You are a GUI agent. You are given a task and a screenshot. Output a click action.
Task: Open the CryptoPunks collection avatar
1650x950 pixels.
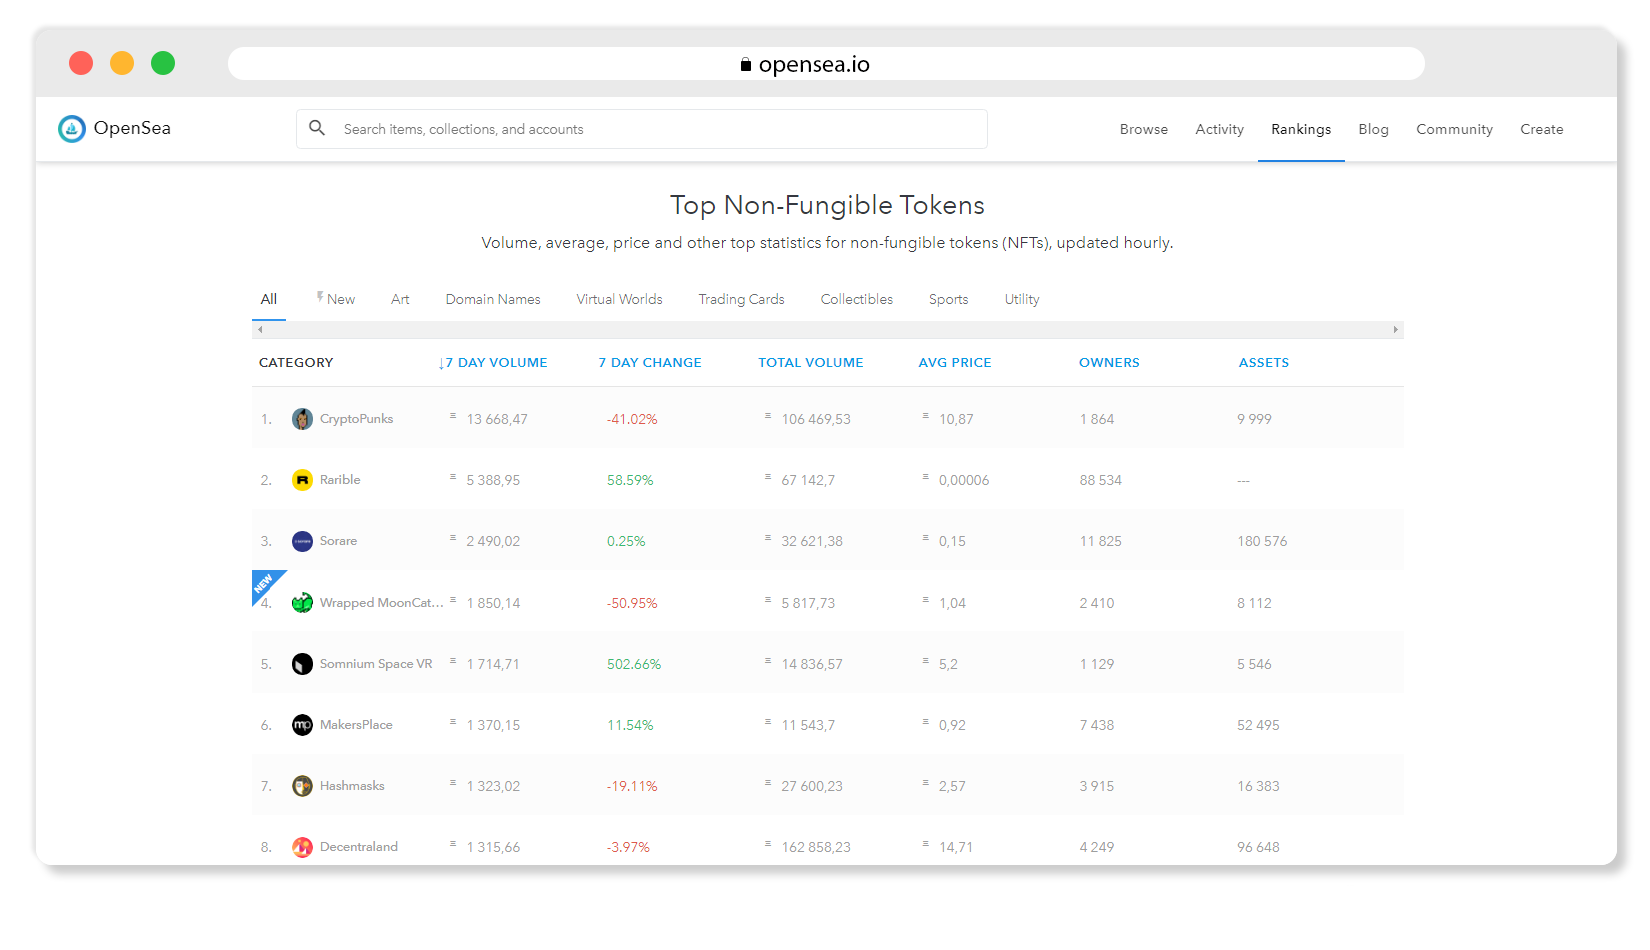pyautogui.click(x=302, y=419)
